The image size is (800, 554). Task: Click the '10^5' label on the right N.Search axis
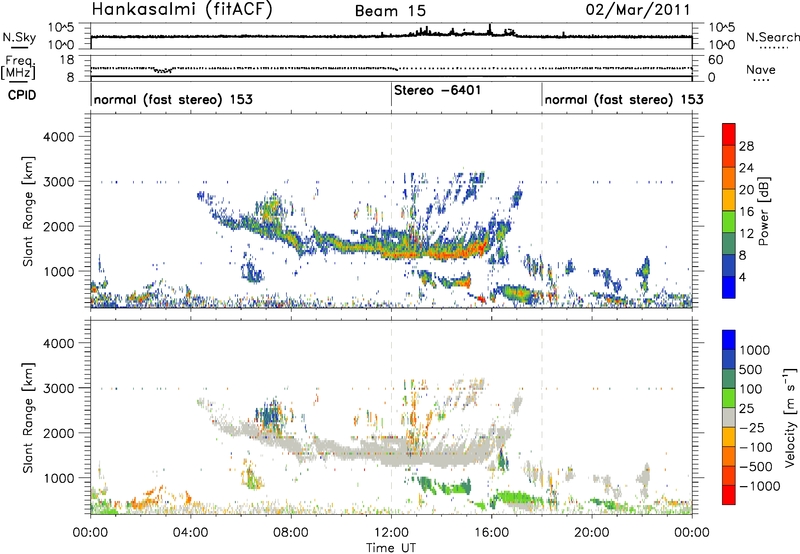click(x=722, y=28)
